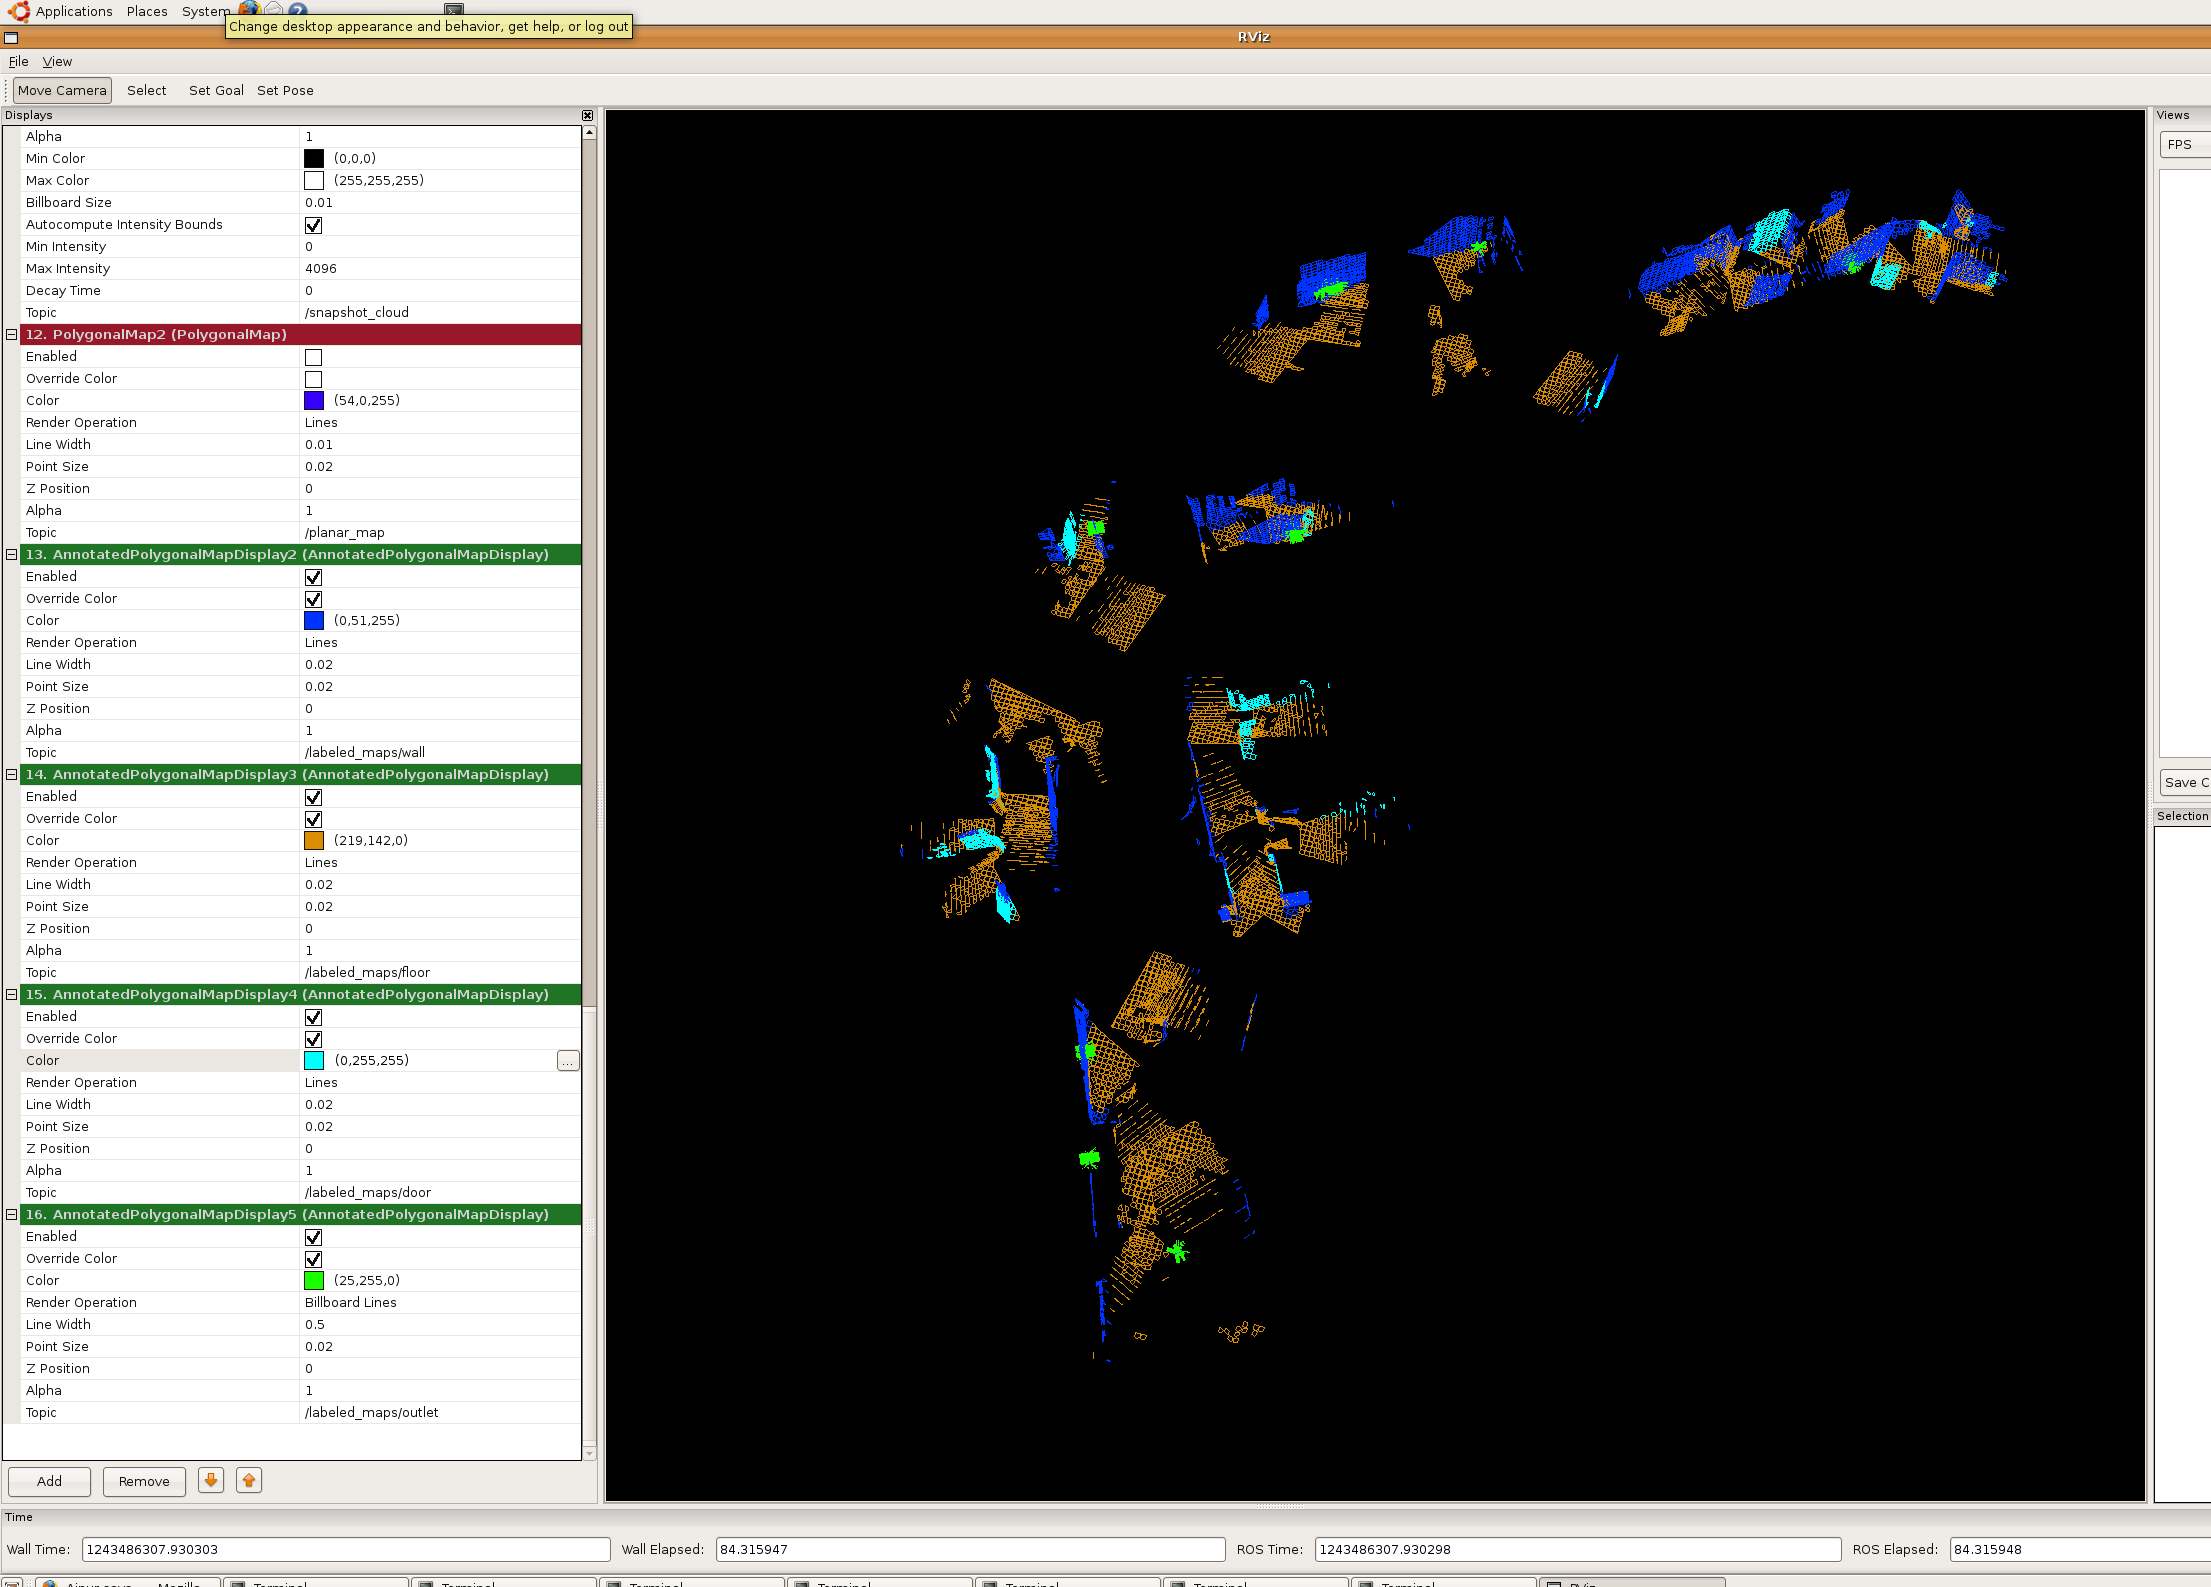Uncheck Override Color for AnnotatedPolygonalMapDisplay2
The image size is (2211, 1587).
pyautogui.click(x=313, y=599)
